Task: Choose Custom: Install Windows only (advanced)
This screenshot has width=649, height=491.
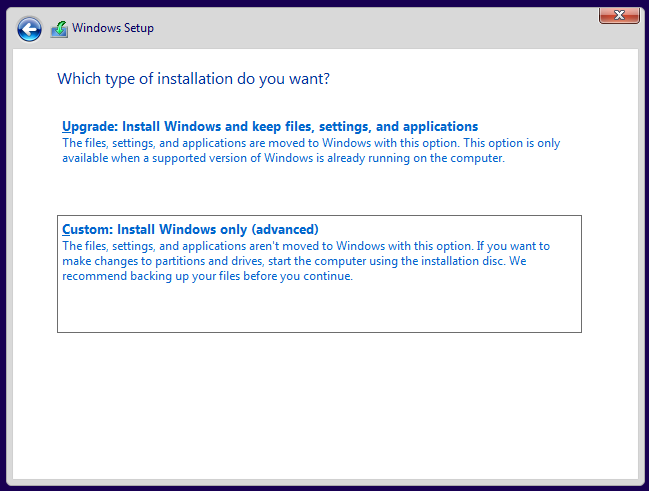Action: pyautogui.click(x=190, y=229)
